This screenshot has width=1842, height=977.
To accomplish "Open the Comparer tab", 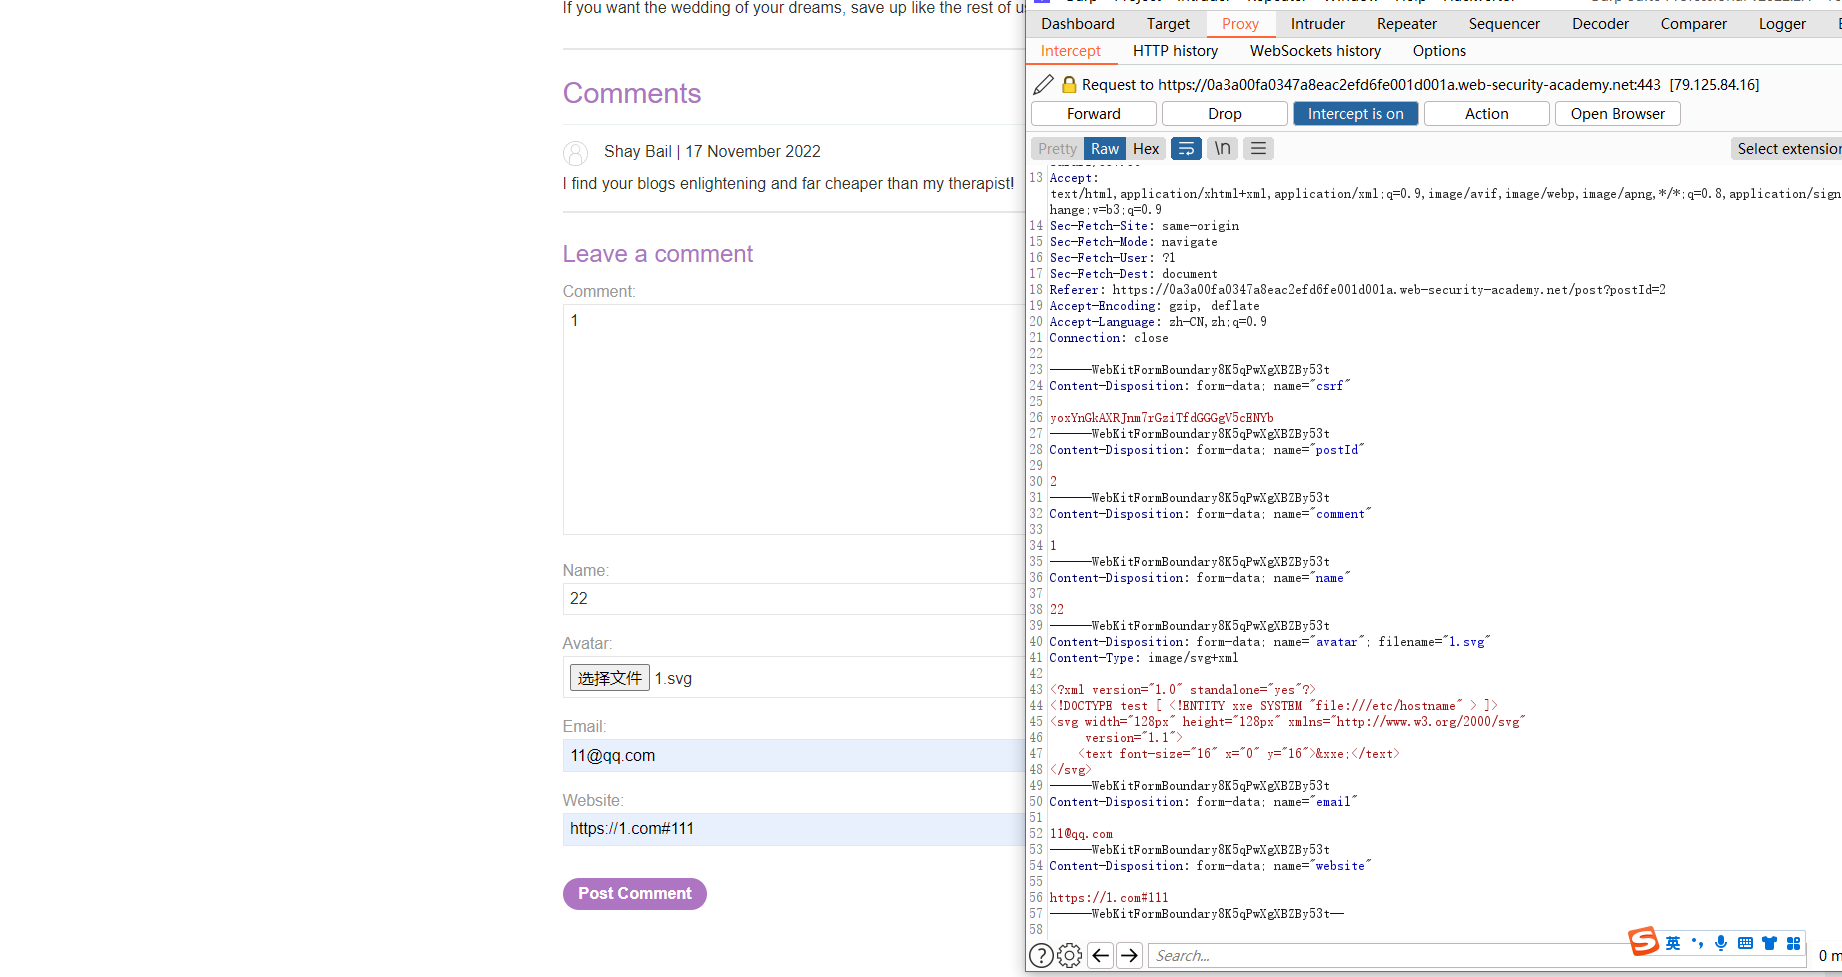I will (x=1694, y=24).
